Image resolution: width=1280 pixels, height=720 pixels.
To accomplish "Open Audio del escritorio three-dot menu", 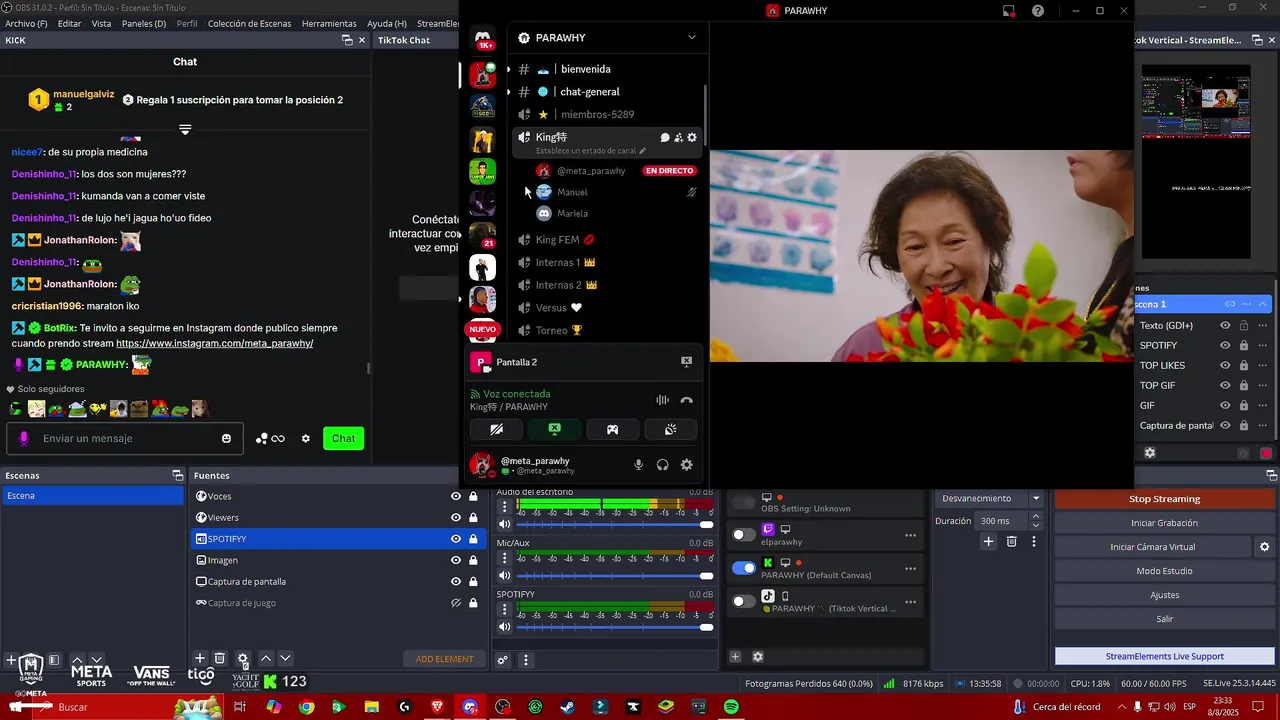I will pos(504,507).
